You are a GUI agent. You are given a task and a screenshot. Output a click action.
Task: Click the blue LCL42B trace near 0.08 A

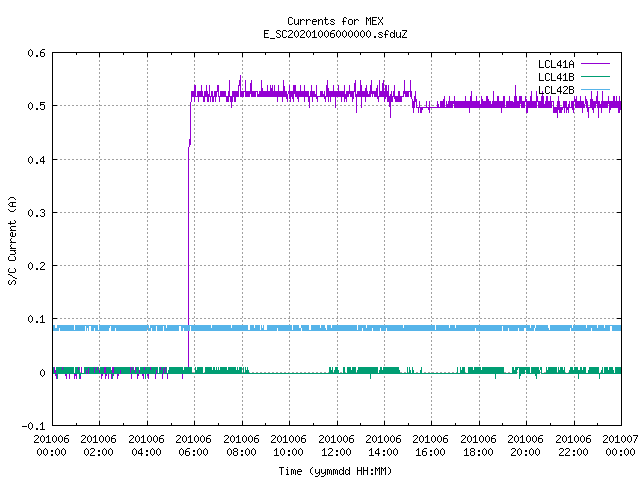(x=337, y=328)
